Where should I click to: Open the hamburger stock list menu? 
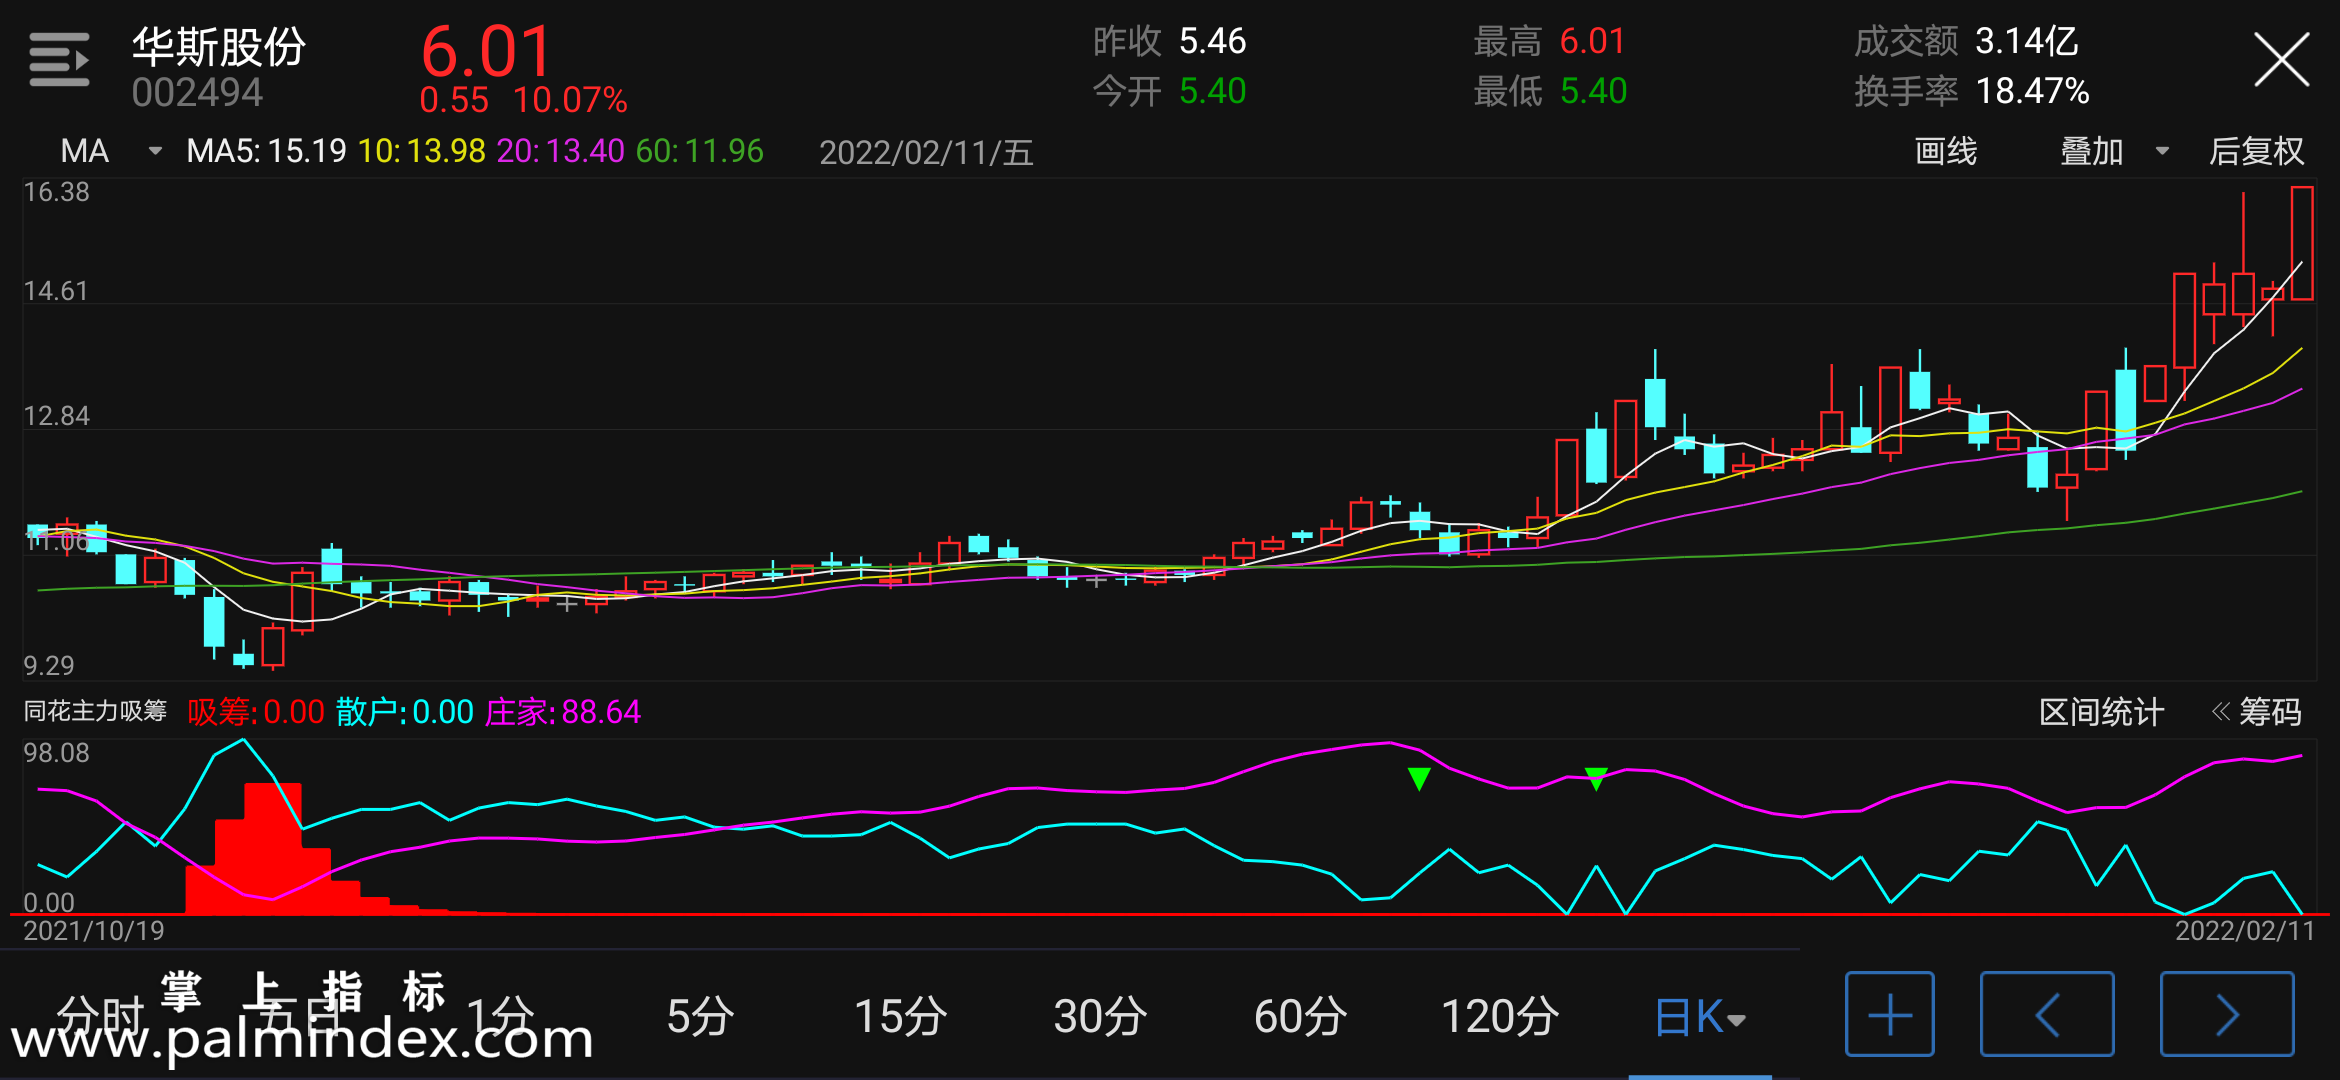[59, 60]
